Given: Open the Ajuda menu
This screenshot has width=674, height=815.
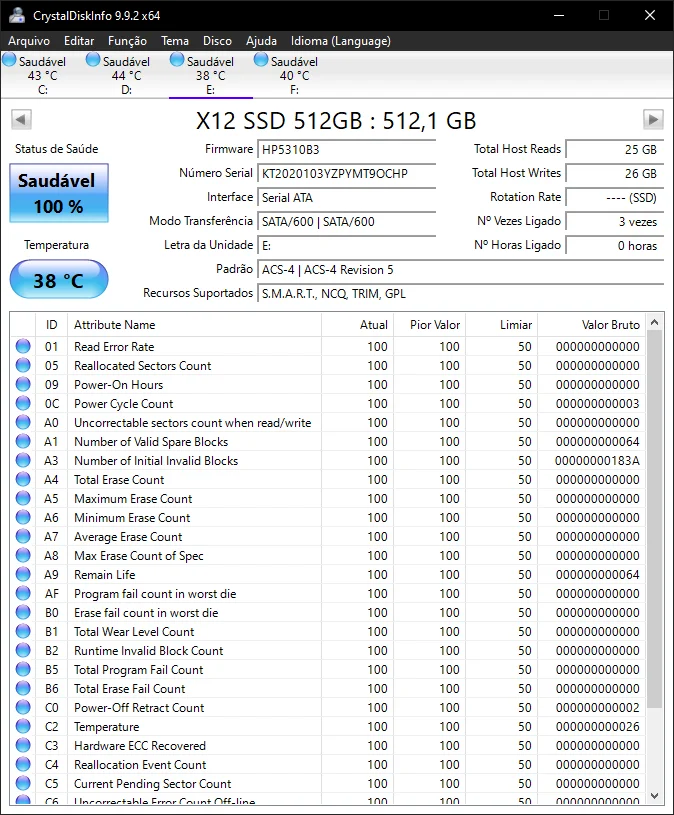Looking at the screenshot, I should 261,41.
